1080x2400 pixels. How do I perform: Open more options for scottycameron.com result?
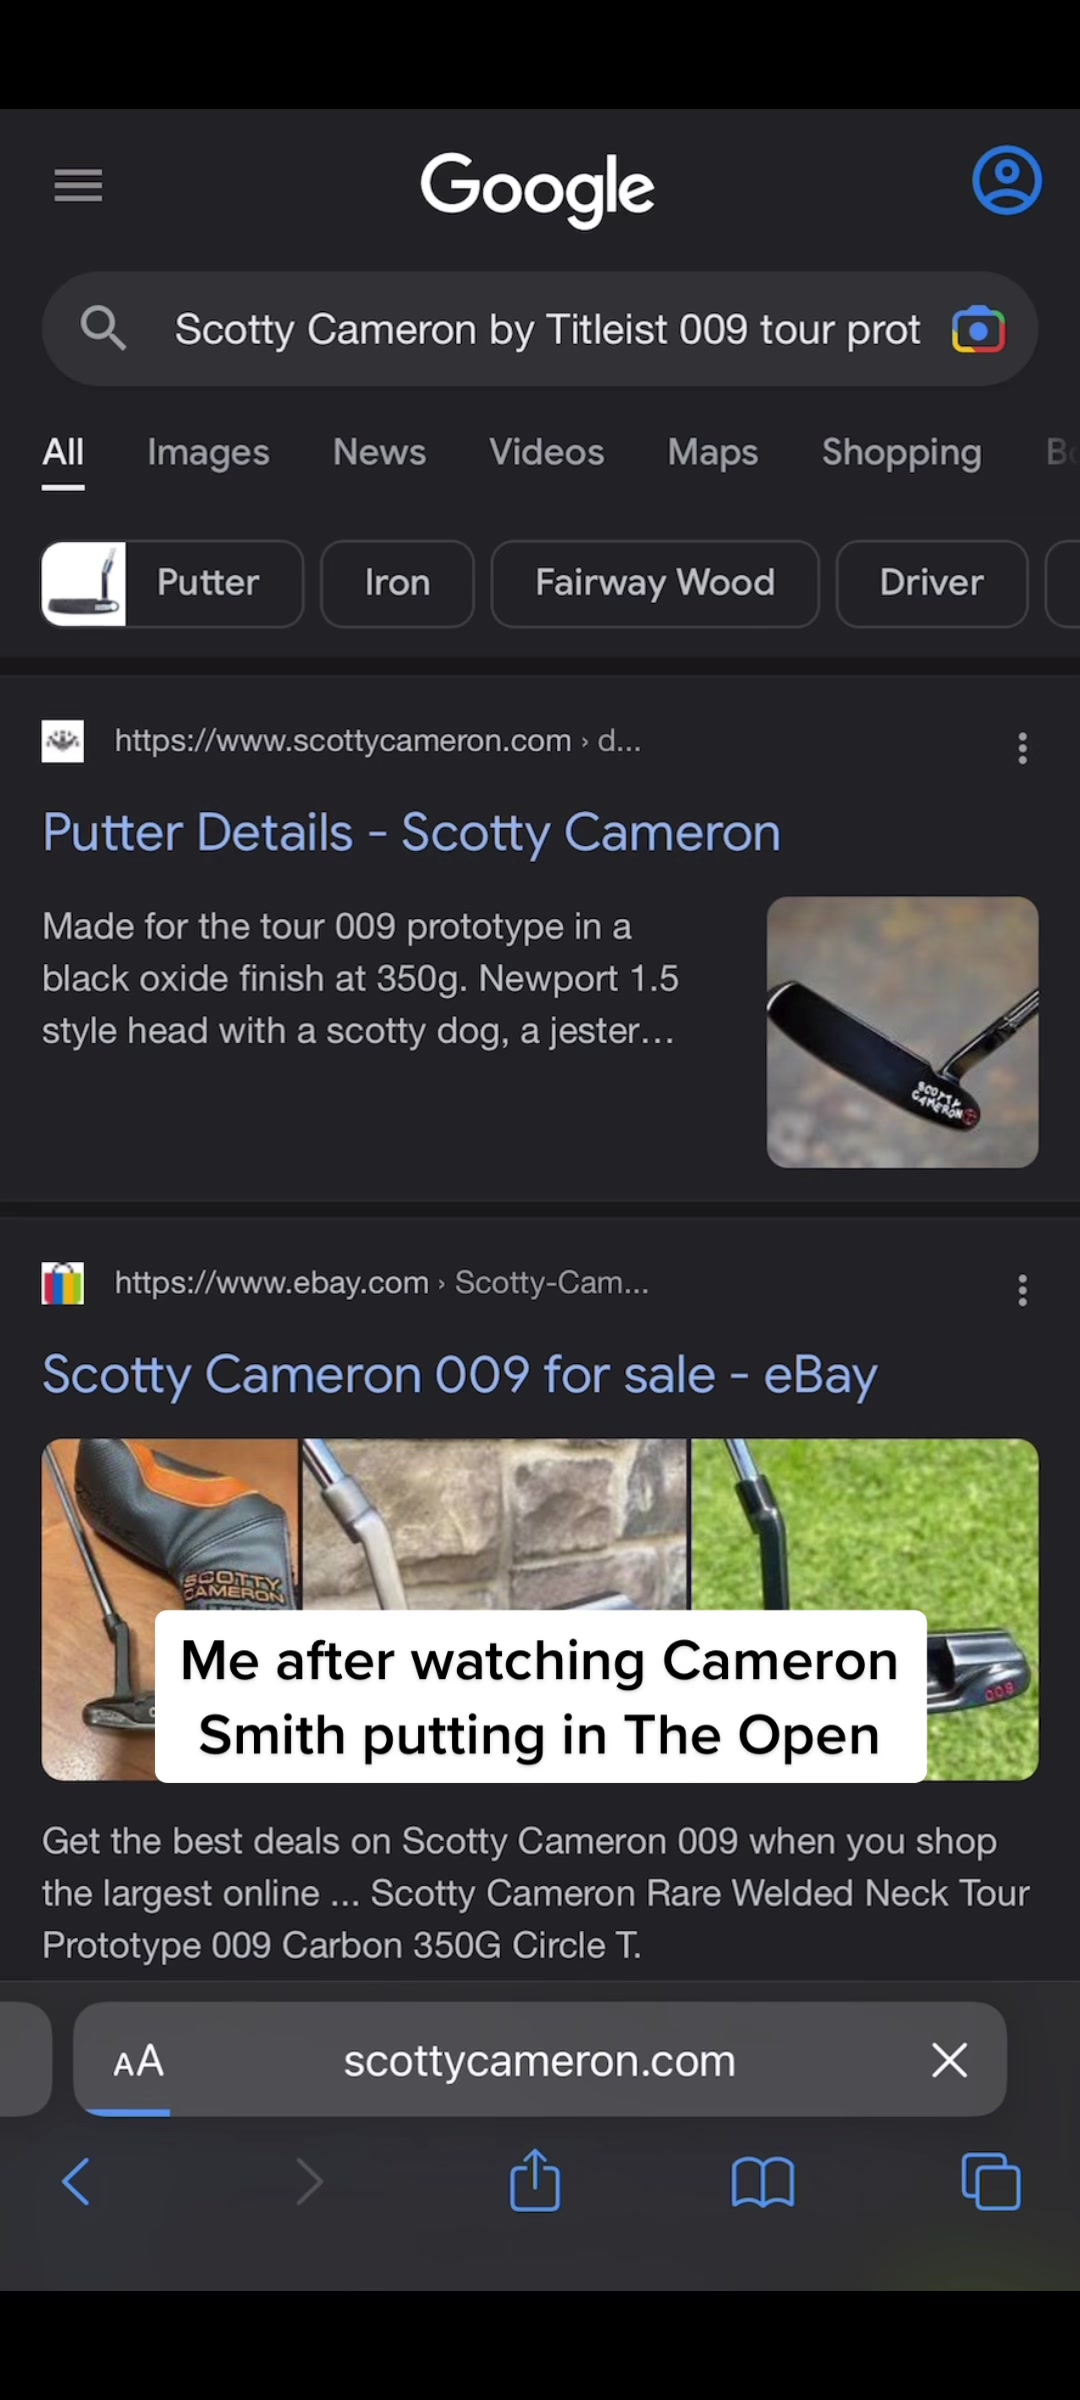tap(1022, 748)
